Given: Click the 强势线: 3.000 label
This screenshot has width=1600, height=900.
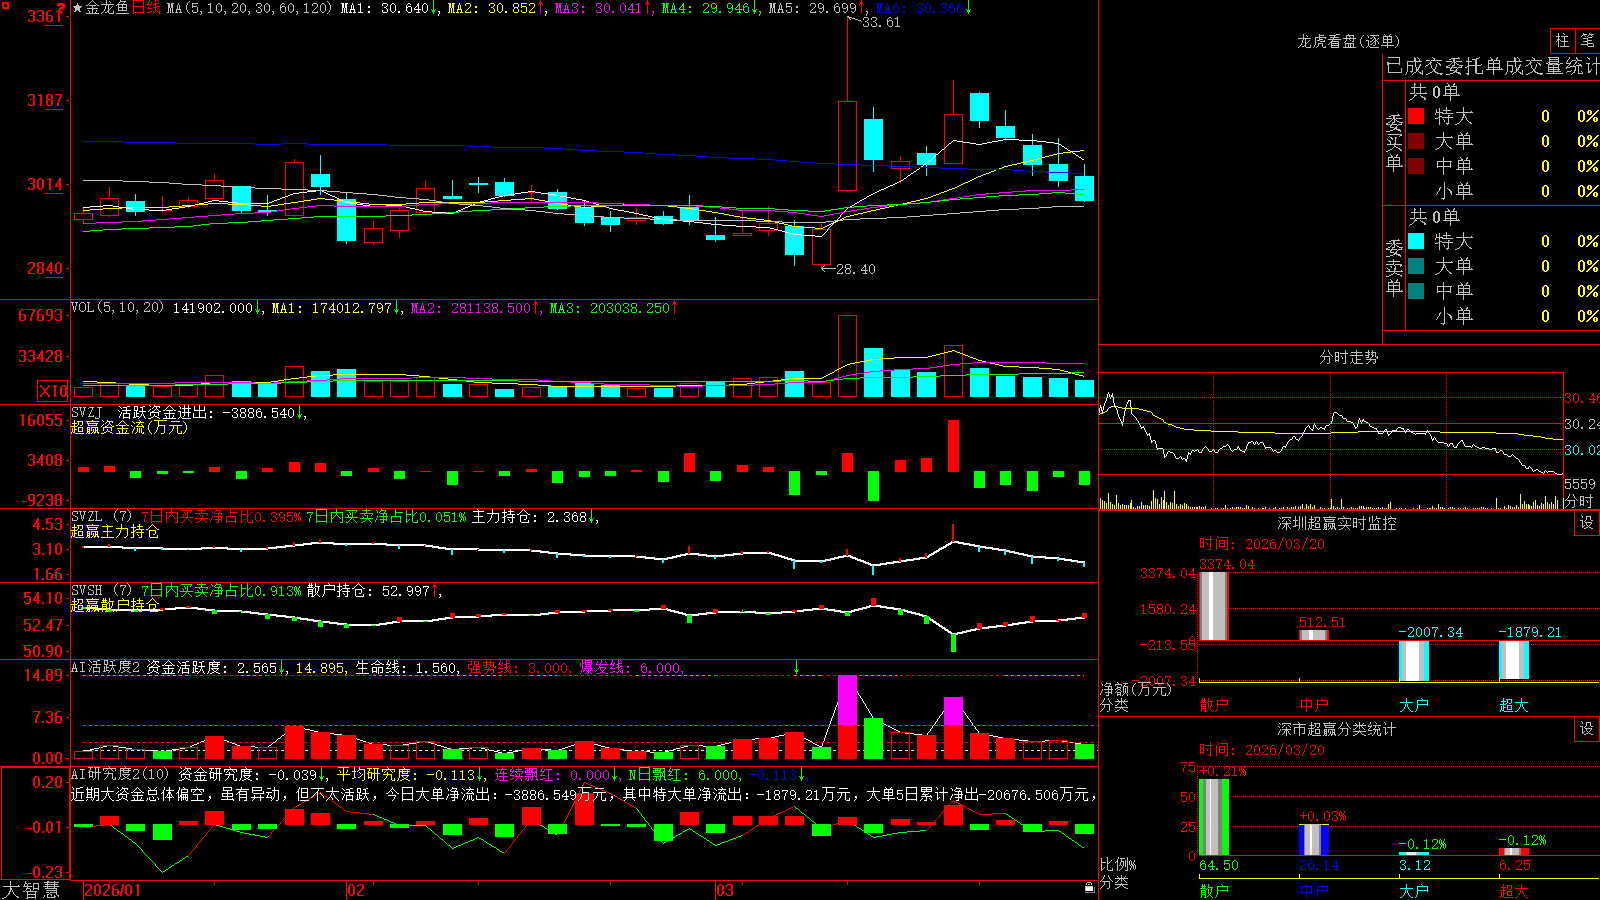Looking at the screenshot, I should point(518,667).
